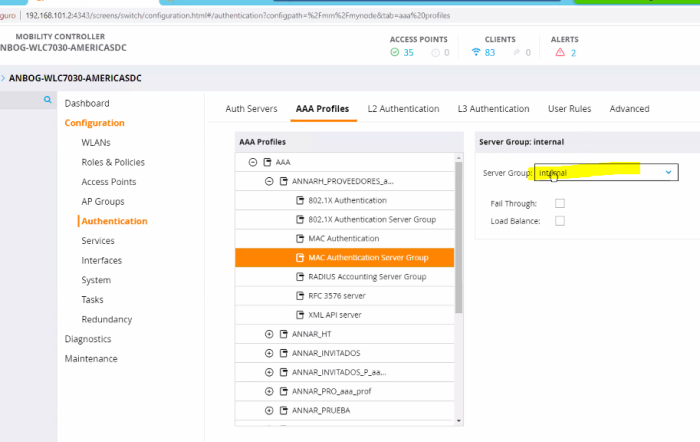
Task: Expand the ANNAR_PRO_aaa_prof profile
Action: coord(269,391)
